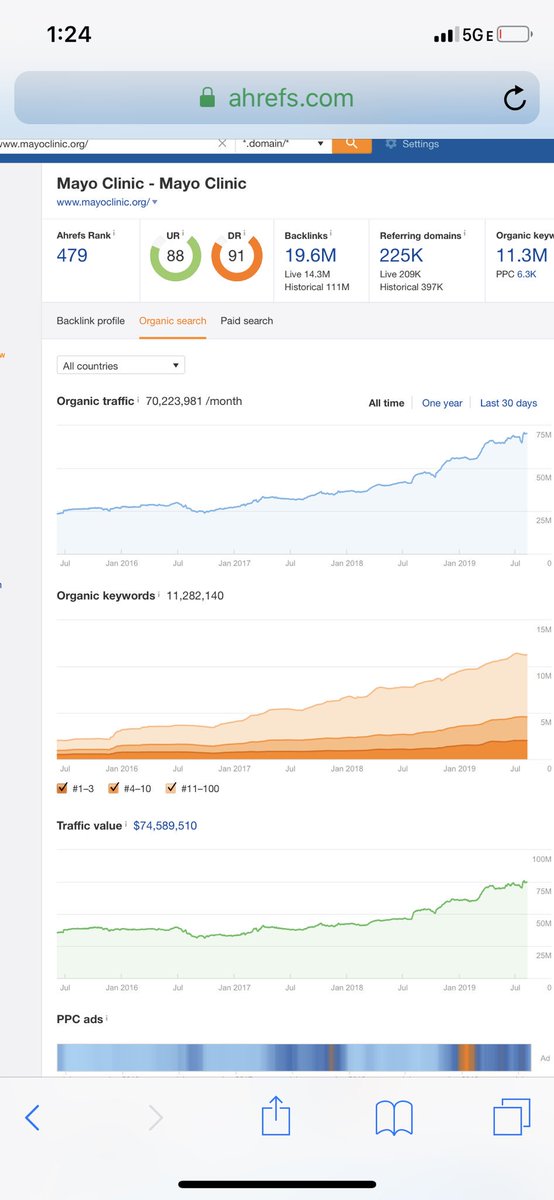Go back with Safari back arrow
The image size is (554, 1200).
[x=32, y=1117]
